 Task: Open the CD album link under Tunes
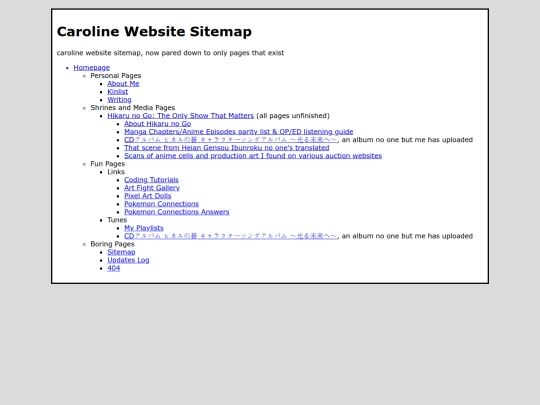point(231,236)
